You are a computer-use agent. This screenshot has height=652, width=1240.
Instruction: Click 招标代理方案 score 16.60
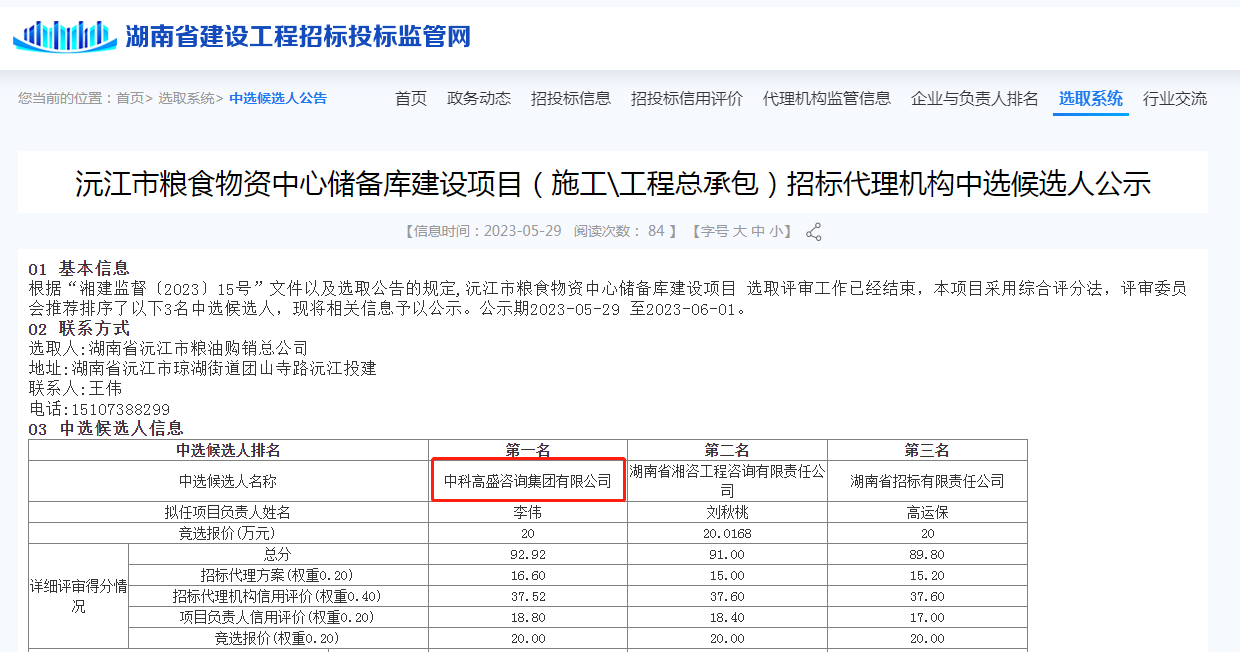pos(528,575)
